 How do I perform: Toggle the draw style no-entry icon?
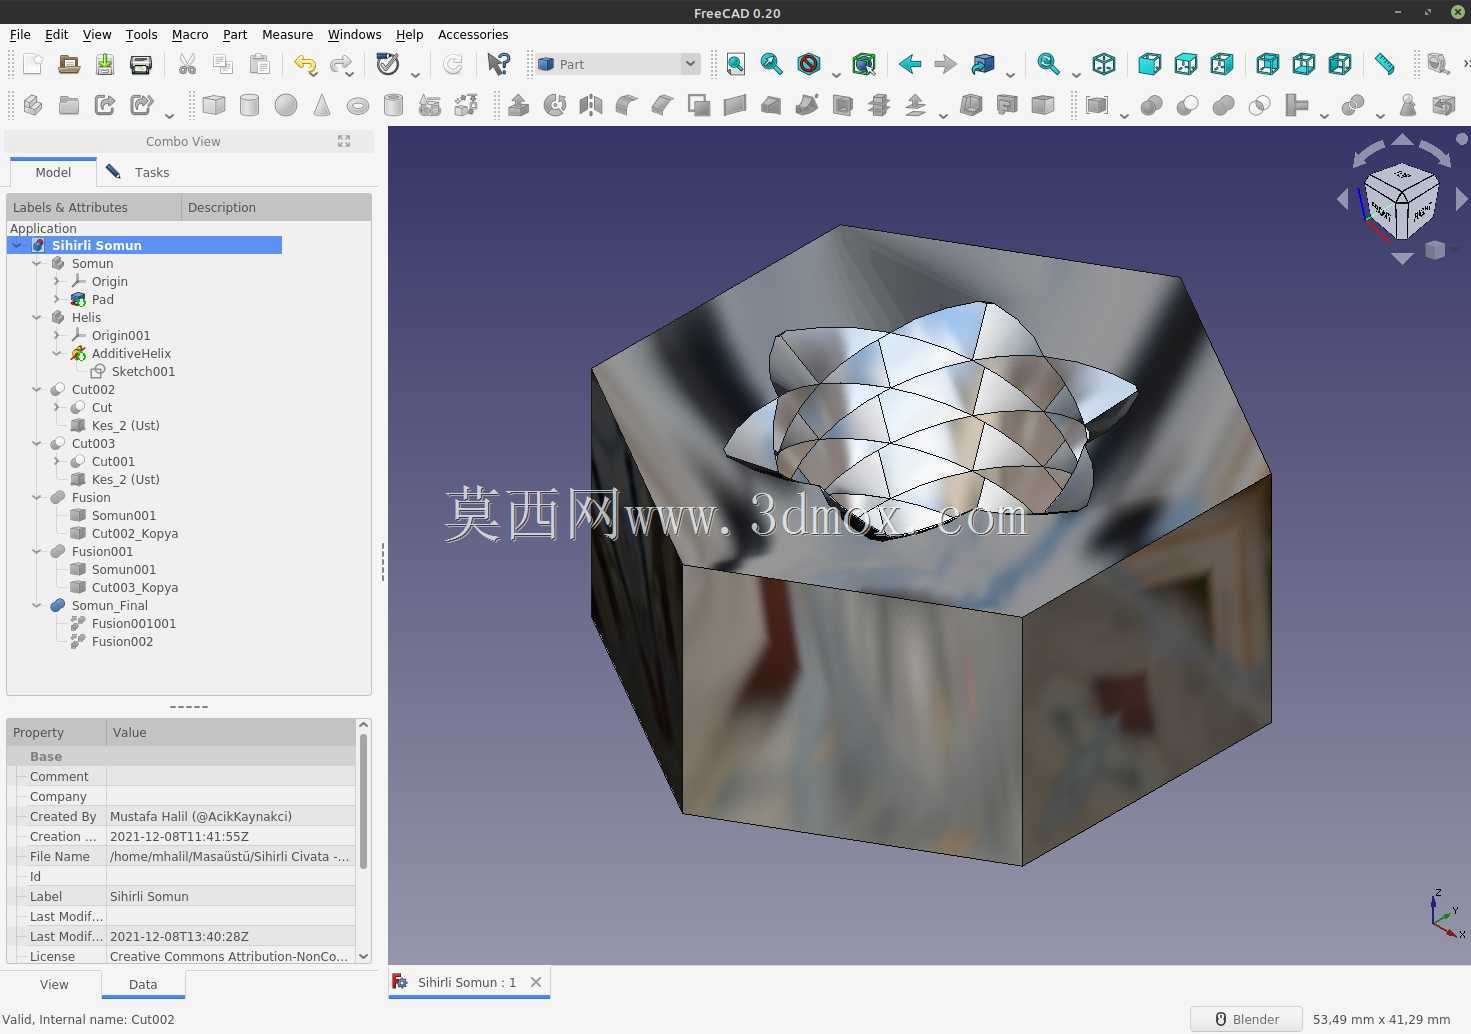[809, 64]
